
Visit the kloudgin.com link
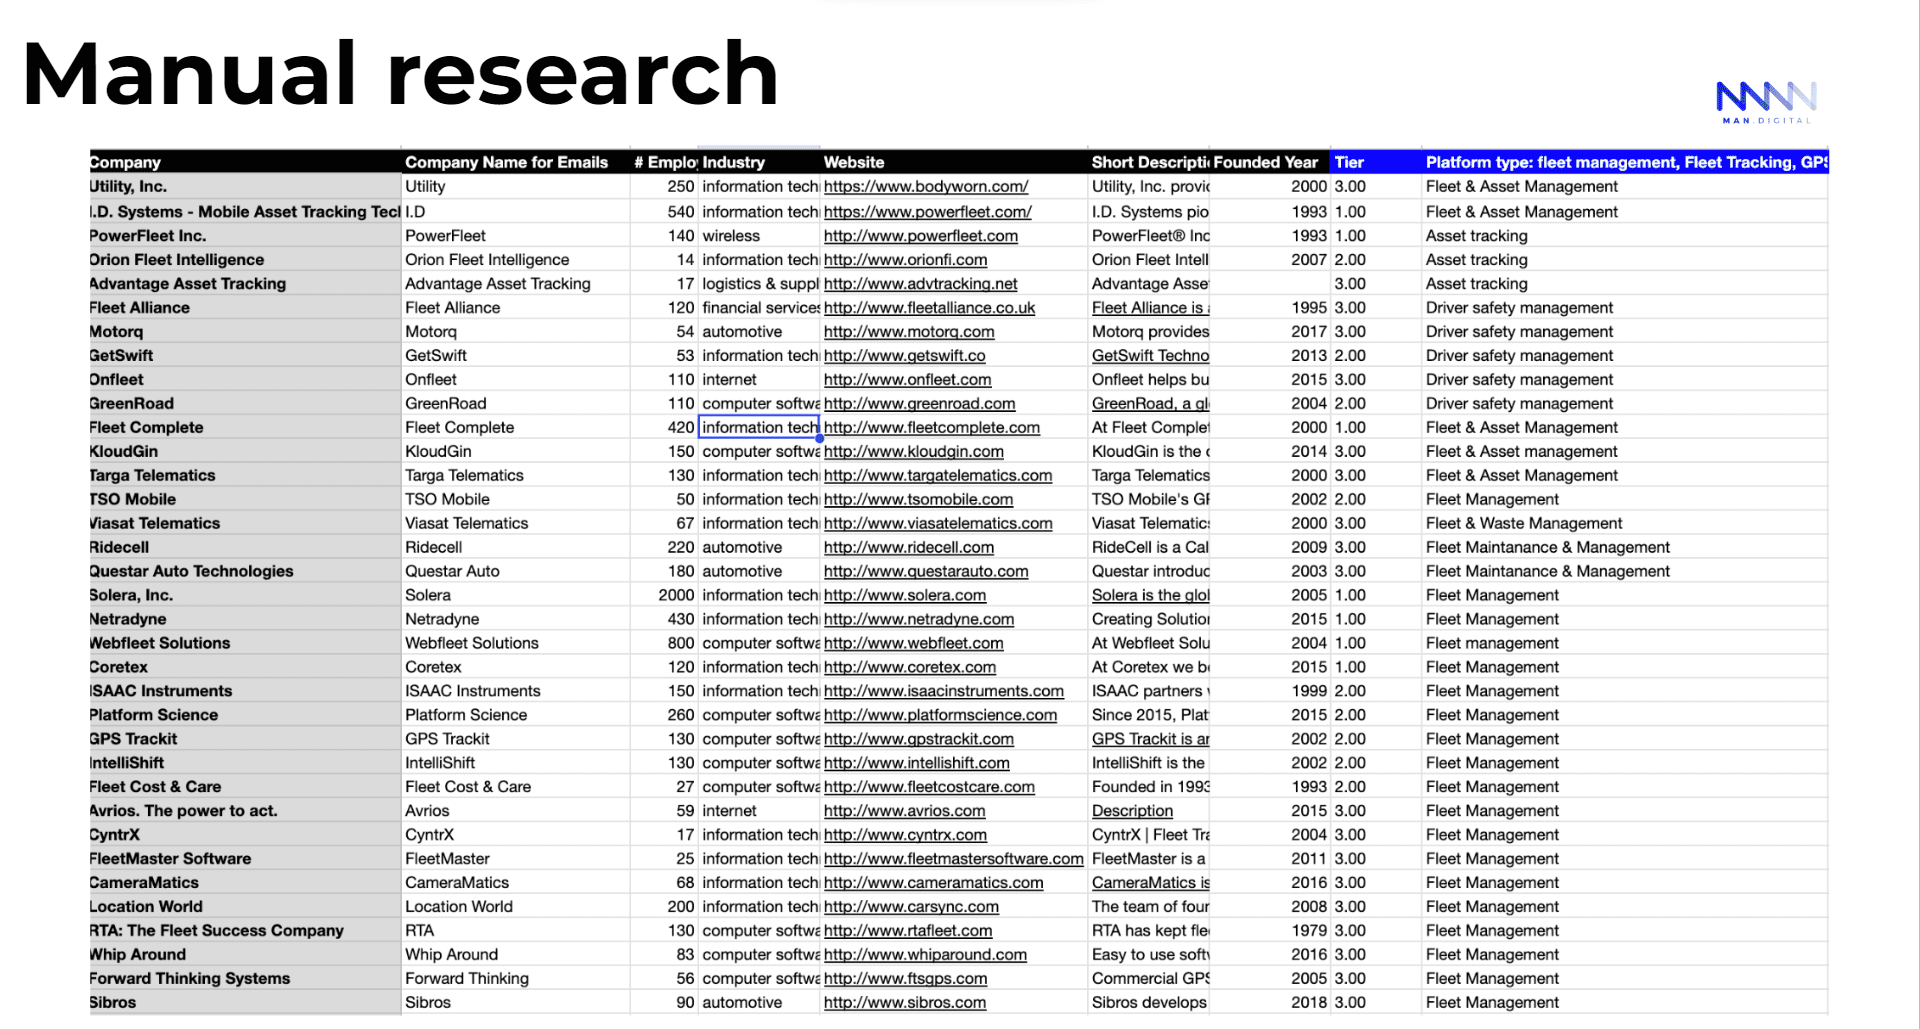click(913, 452)
